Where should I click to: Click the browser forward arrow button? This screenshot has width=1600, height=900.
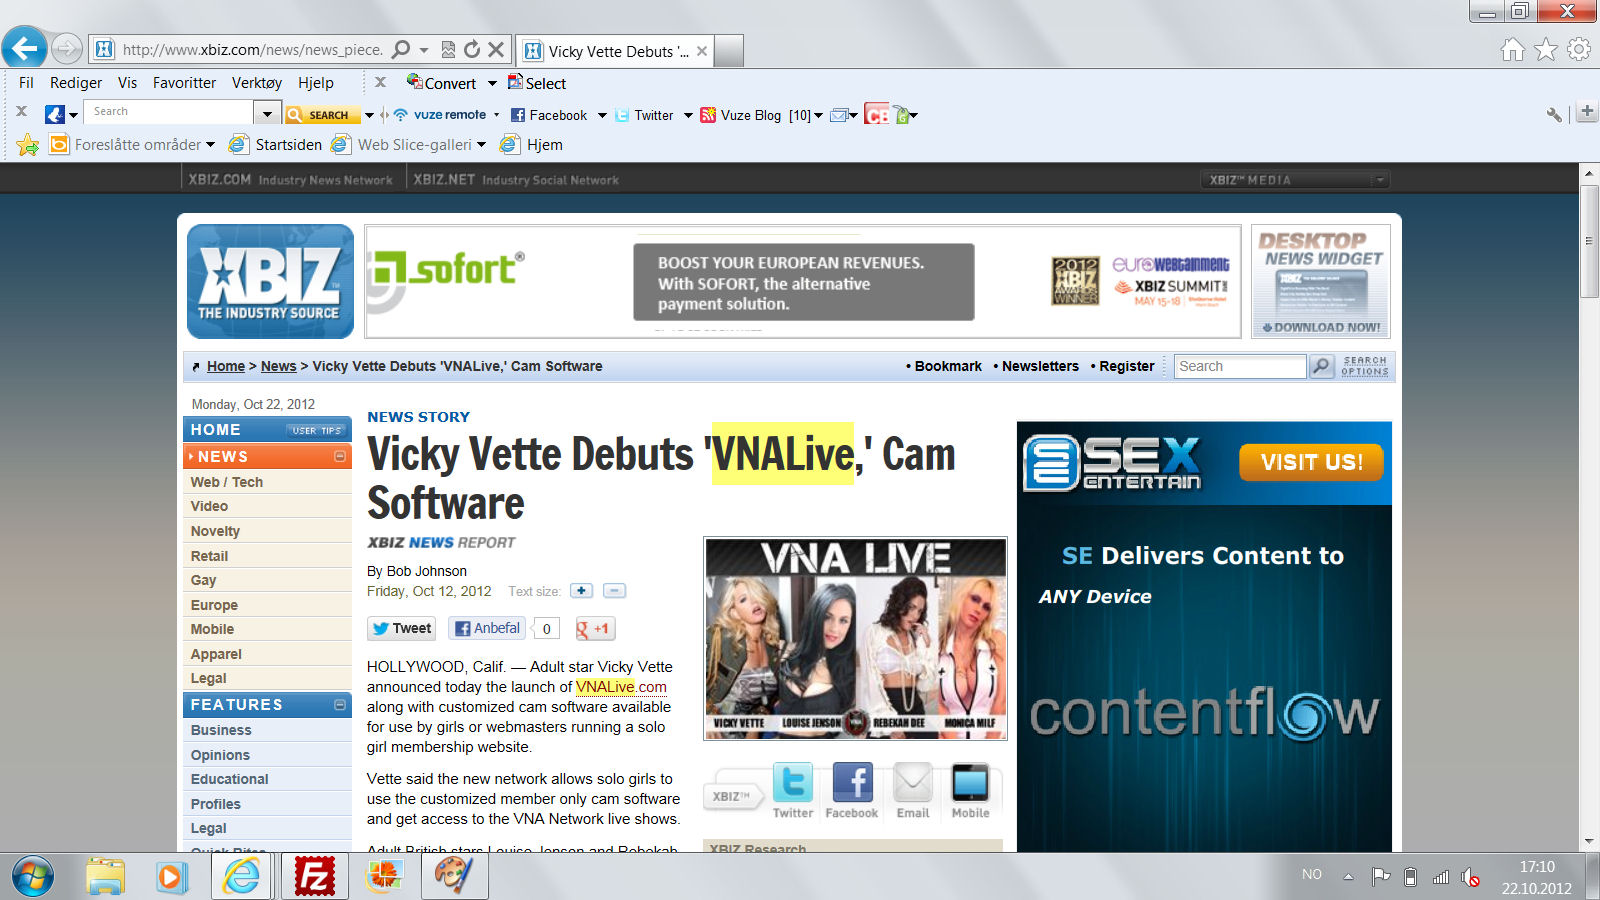(x=67, y=48)
